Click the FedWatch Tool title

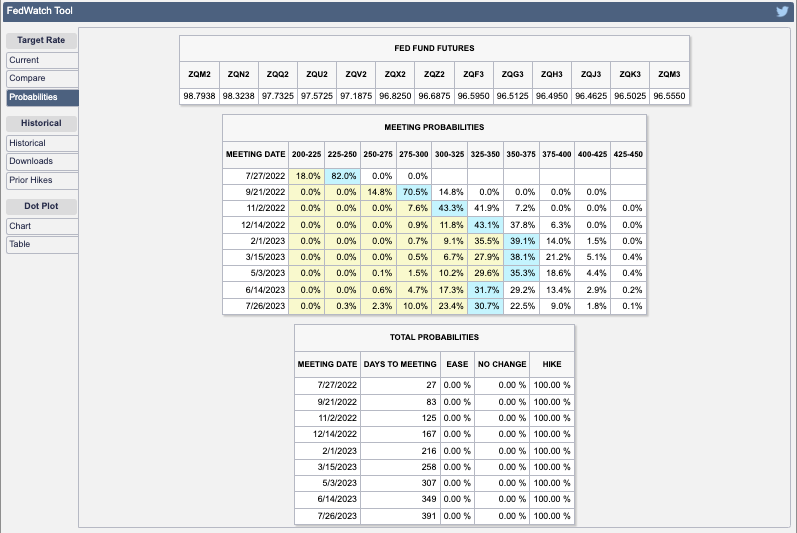click(x=40, y=11)
